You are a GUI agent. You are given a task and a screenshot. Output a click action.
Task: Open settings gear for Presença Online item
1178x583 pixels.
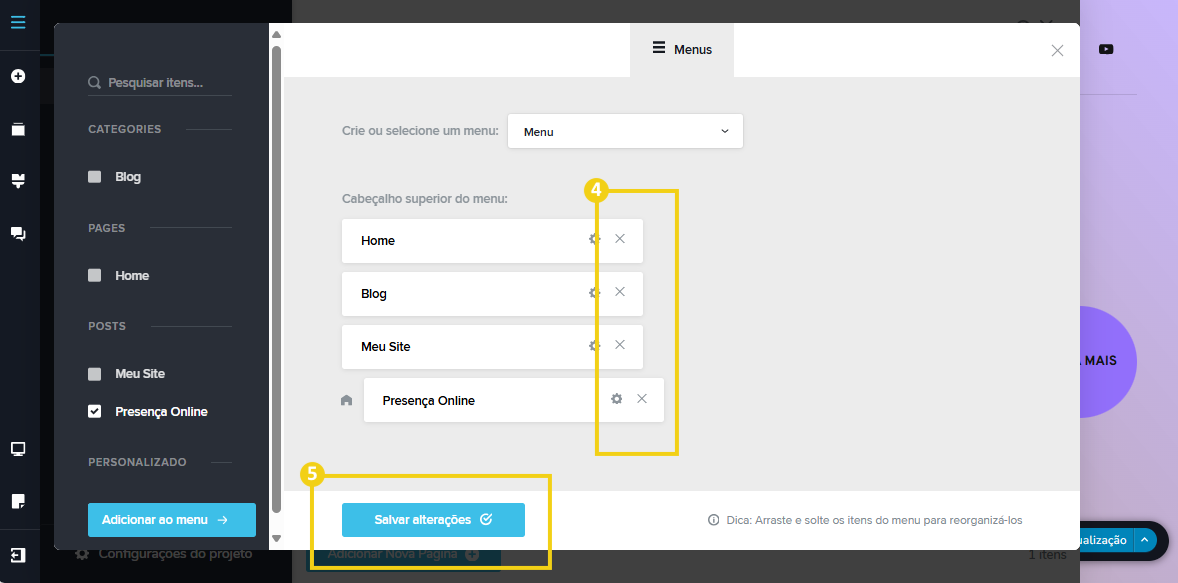point(617,399)
